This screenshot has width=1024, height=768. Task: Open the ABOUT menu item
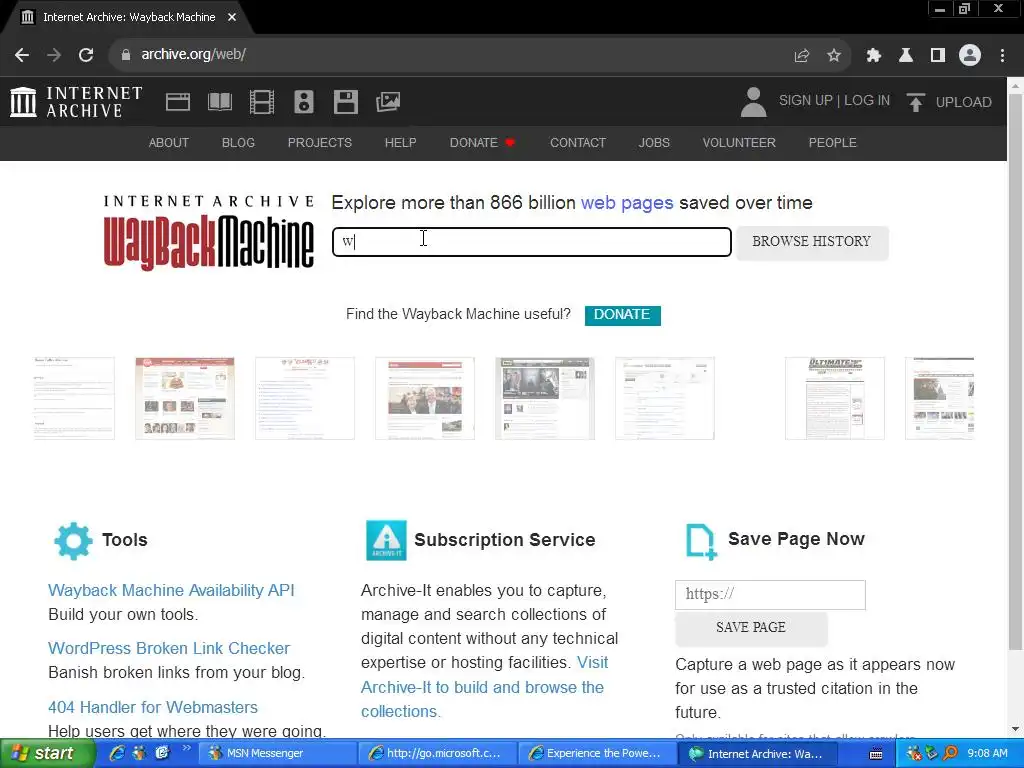point(168,142)
